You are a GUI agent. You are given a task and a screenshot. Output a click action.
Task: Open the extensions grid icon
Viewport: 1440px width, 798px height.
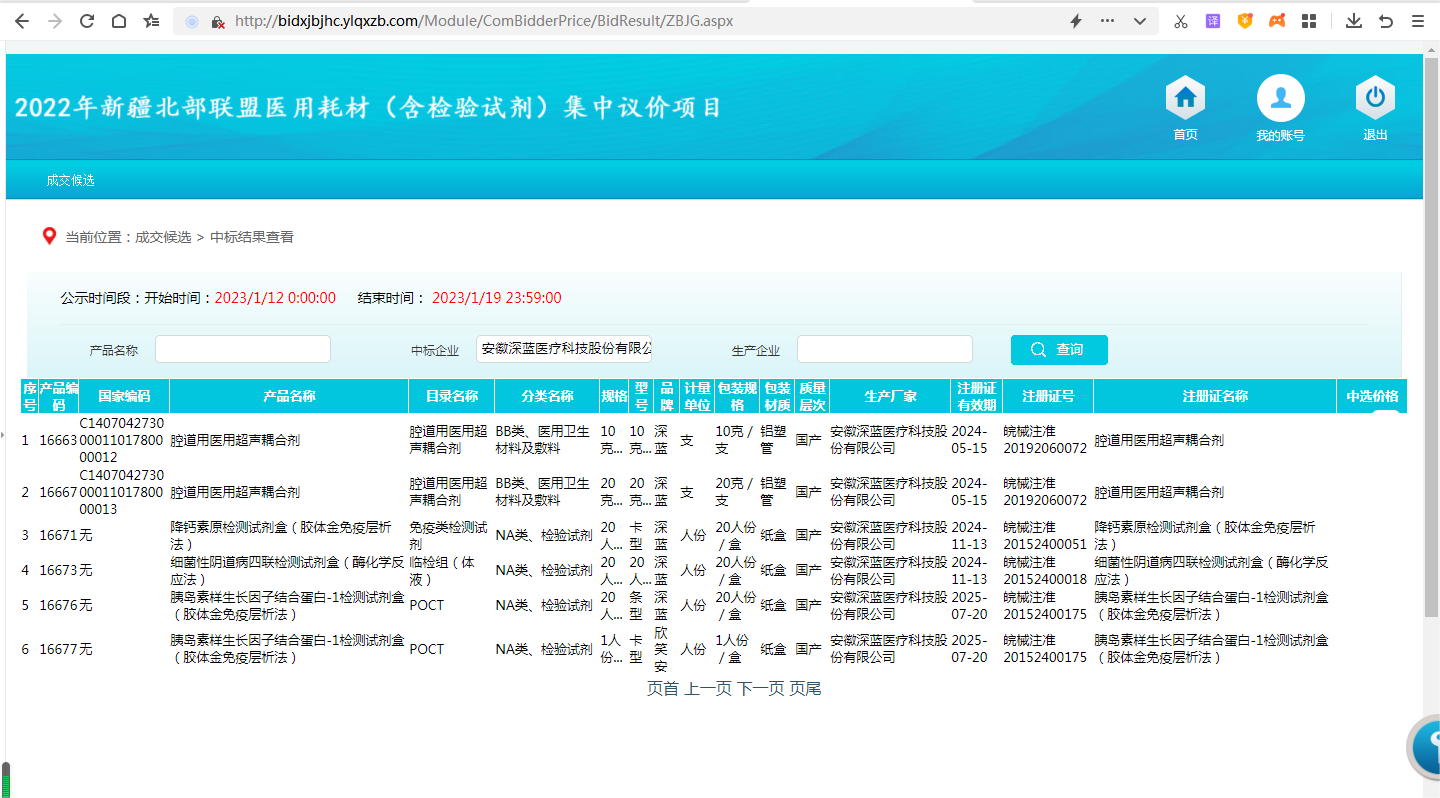[1308, 20]
